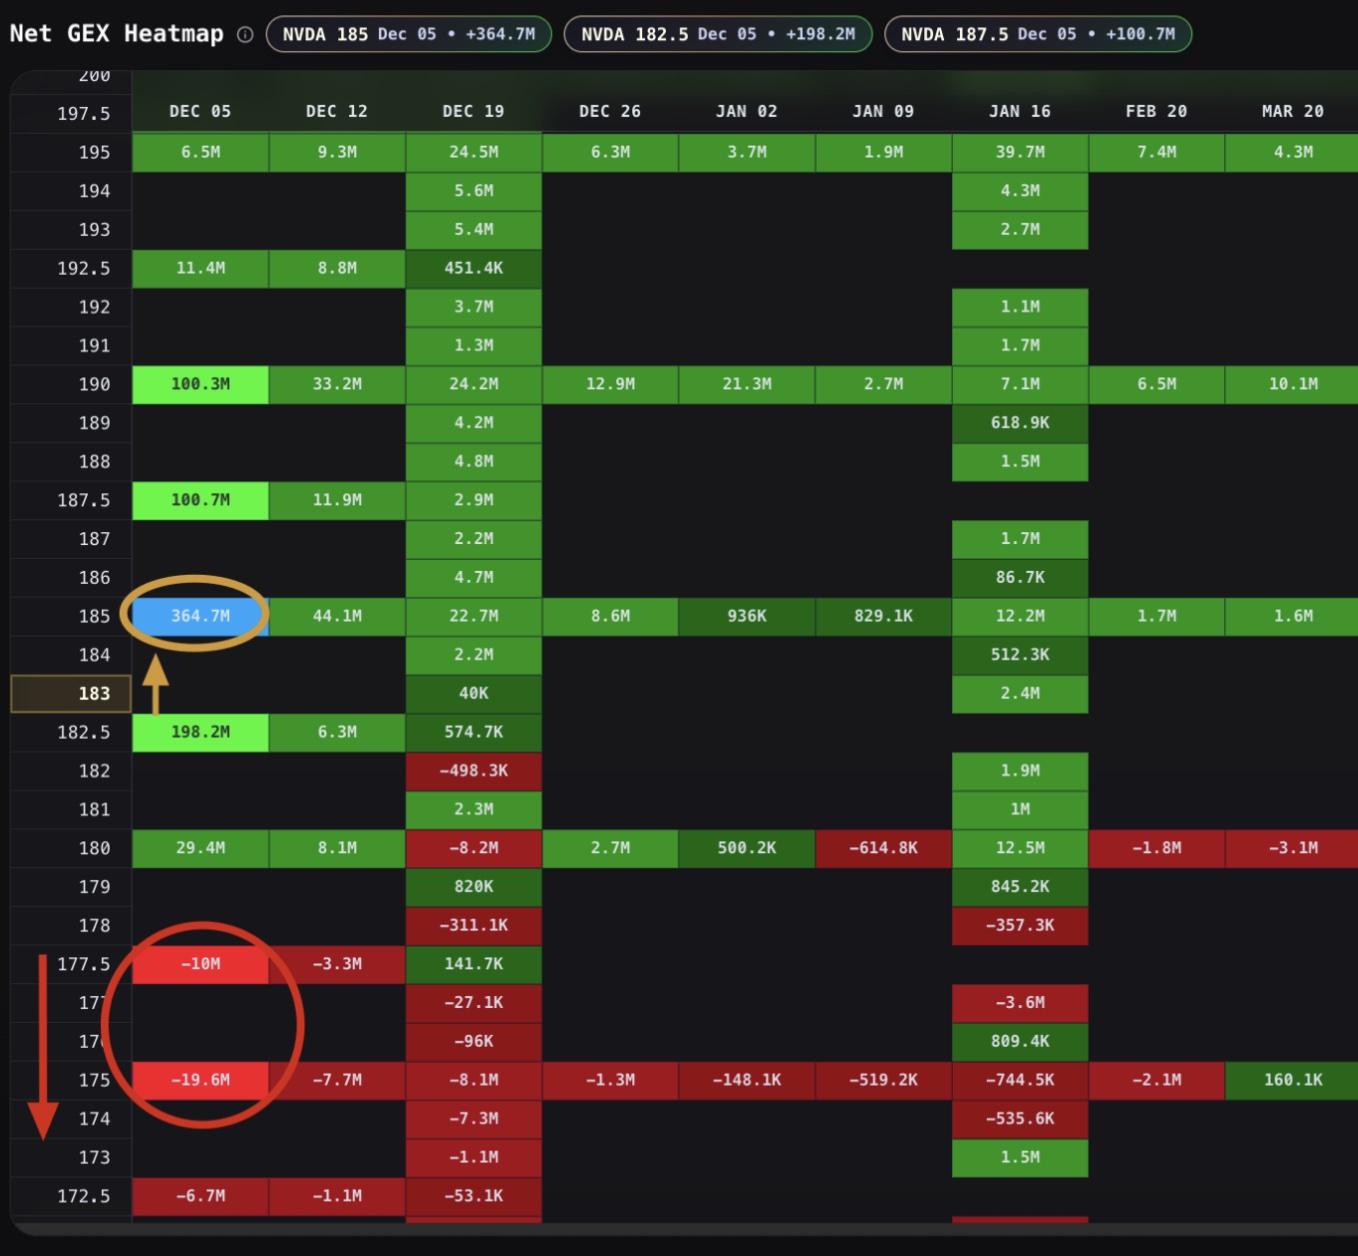Click the -10M cell at strike 177.5
This screenshot has height=1256, width=1358.
coord(200,964)
